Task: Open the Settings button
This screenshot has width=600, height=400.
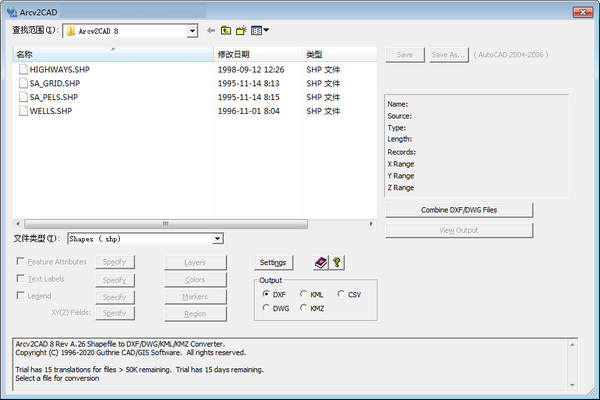Action: click(273, 263)
